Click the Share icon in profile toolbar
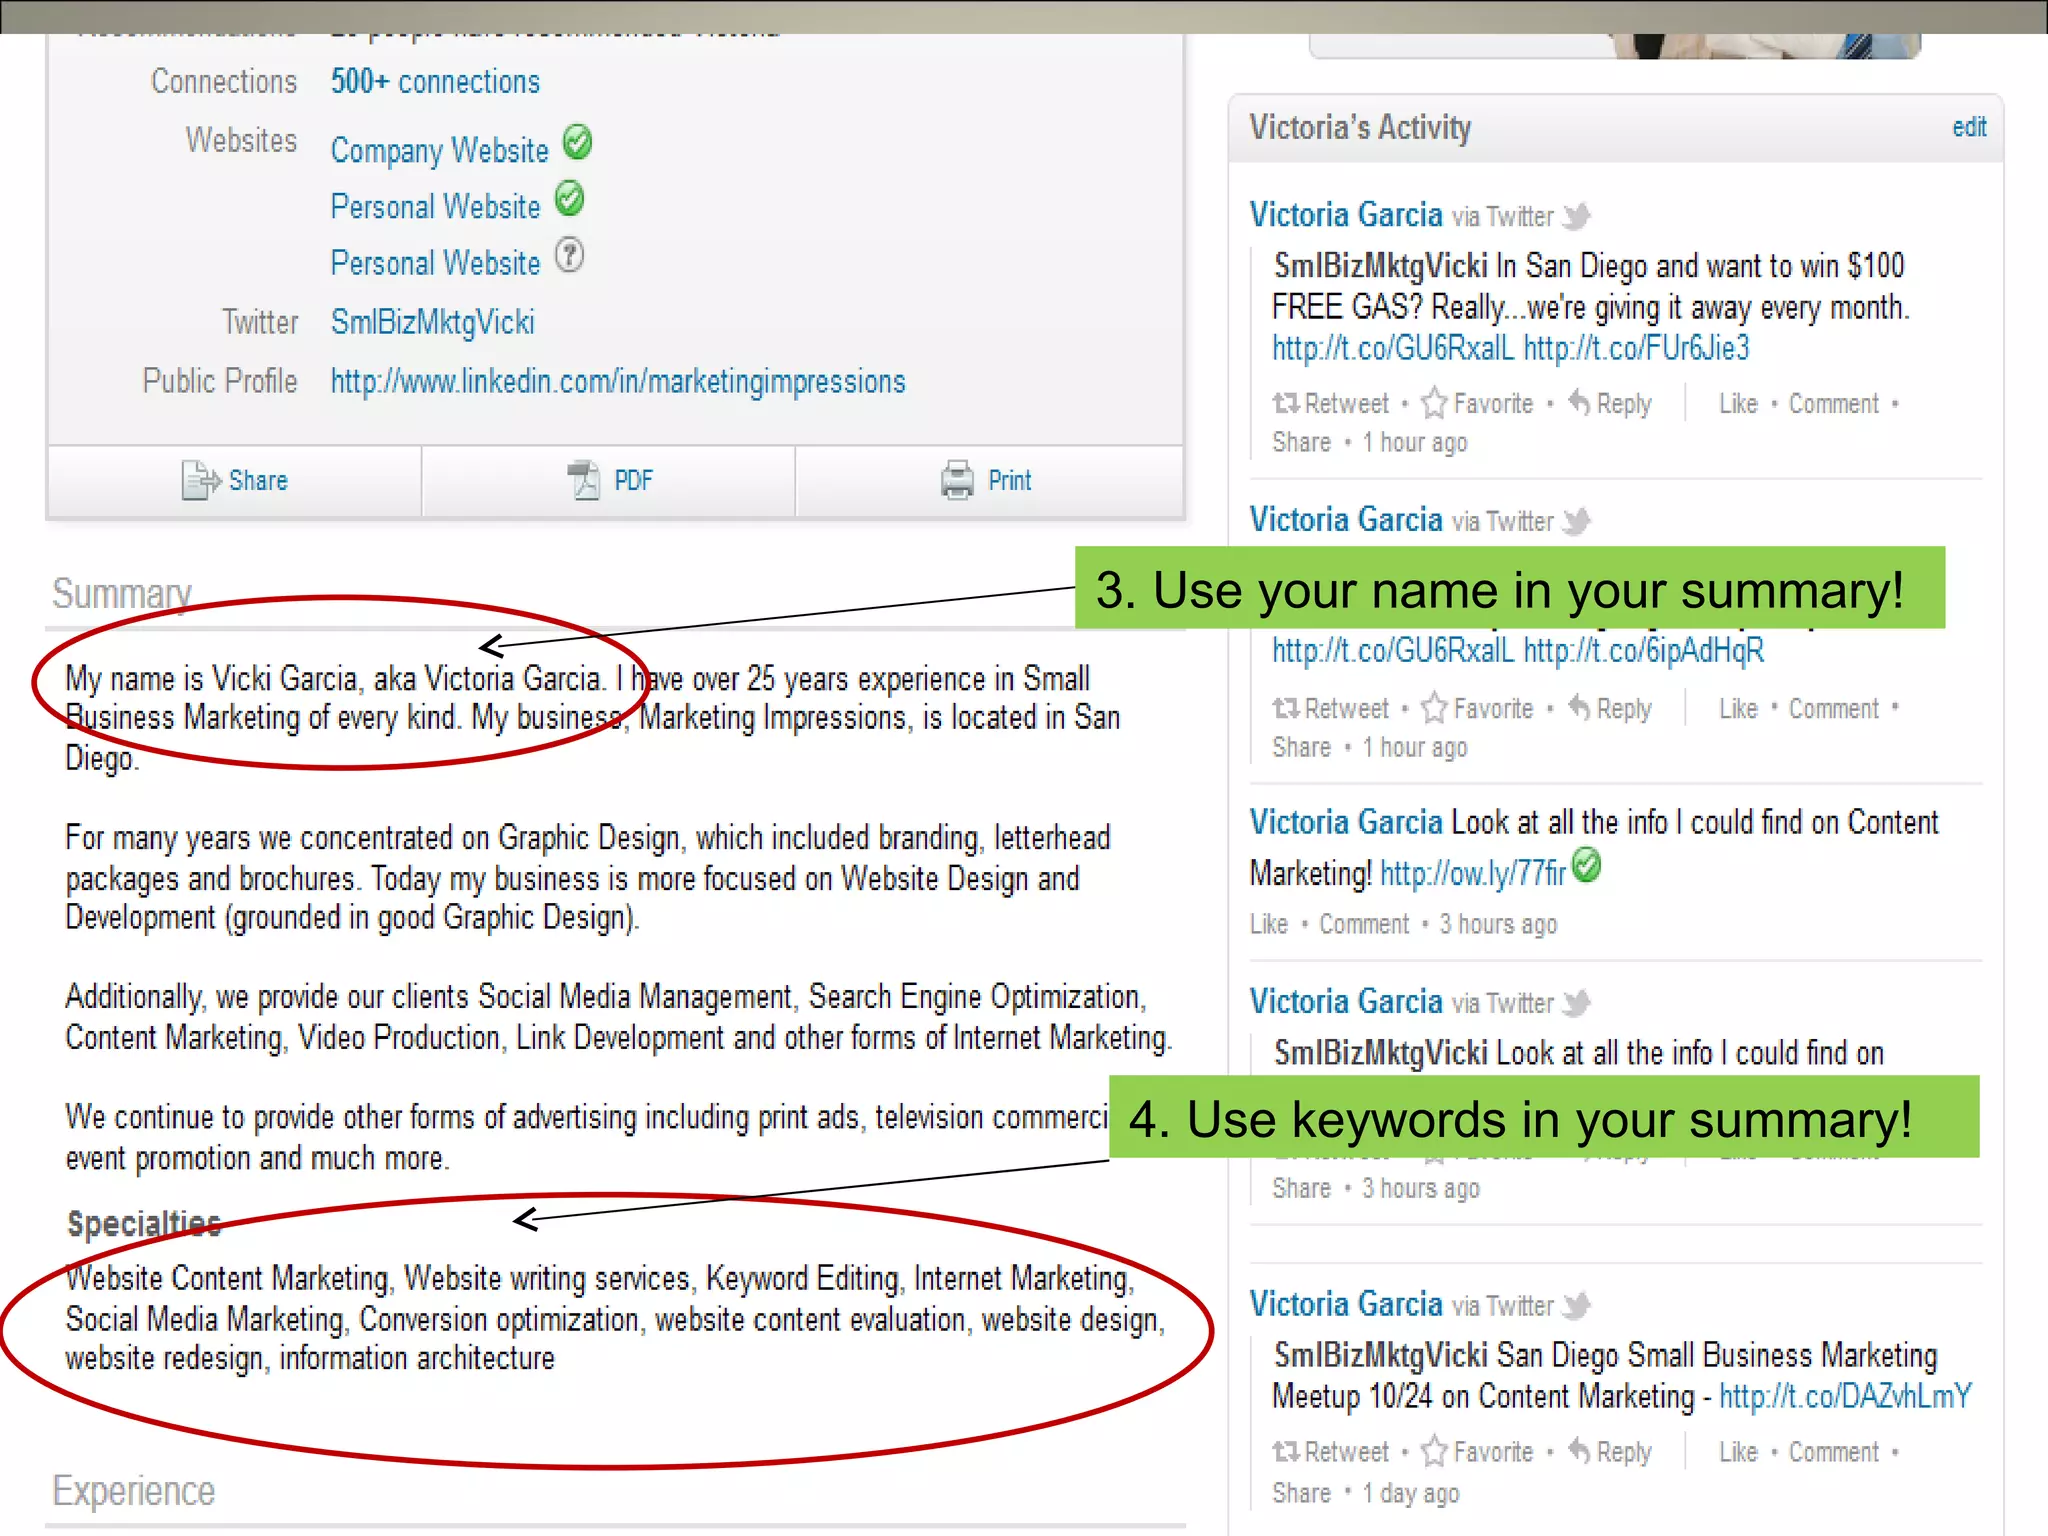The width and height of the screenshot is (2048, 1536). (x=201, y=480)
